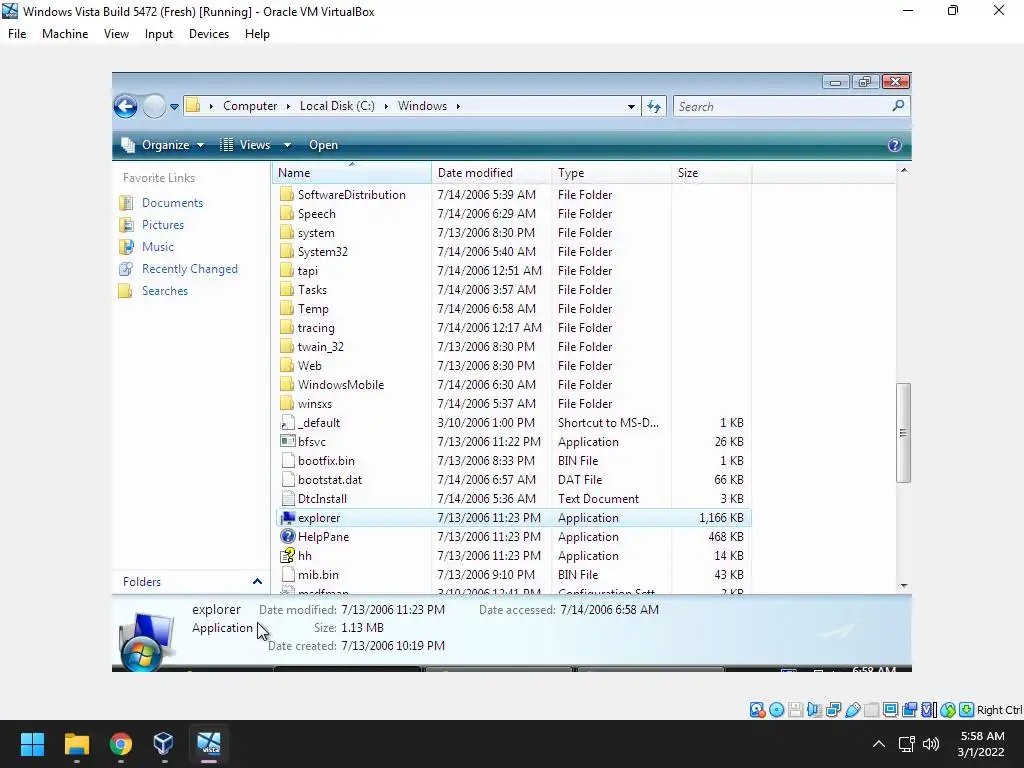Expand the Local Disk (C:) breadcrumb arrow
This screenshot has height=768, width=1024.
(x=386, y=106)
